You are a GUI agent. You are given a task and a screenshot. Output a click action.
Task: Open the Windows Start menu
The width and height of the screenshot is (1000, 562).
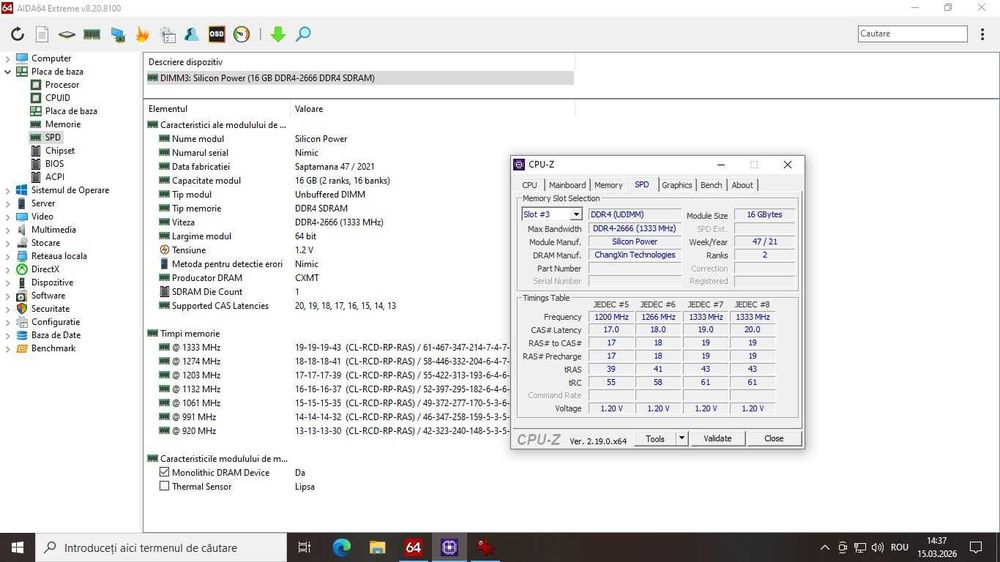point(17,547)
